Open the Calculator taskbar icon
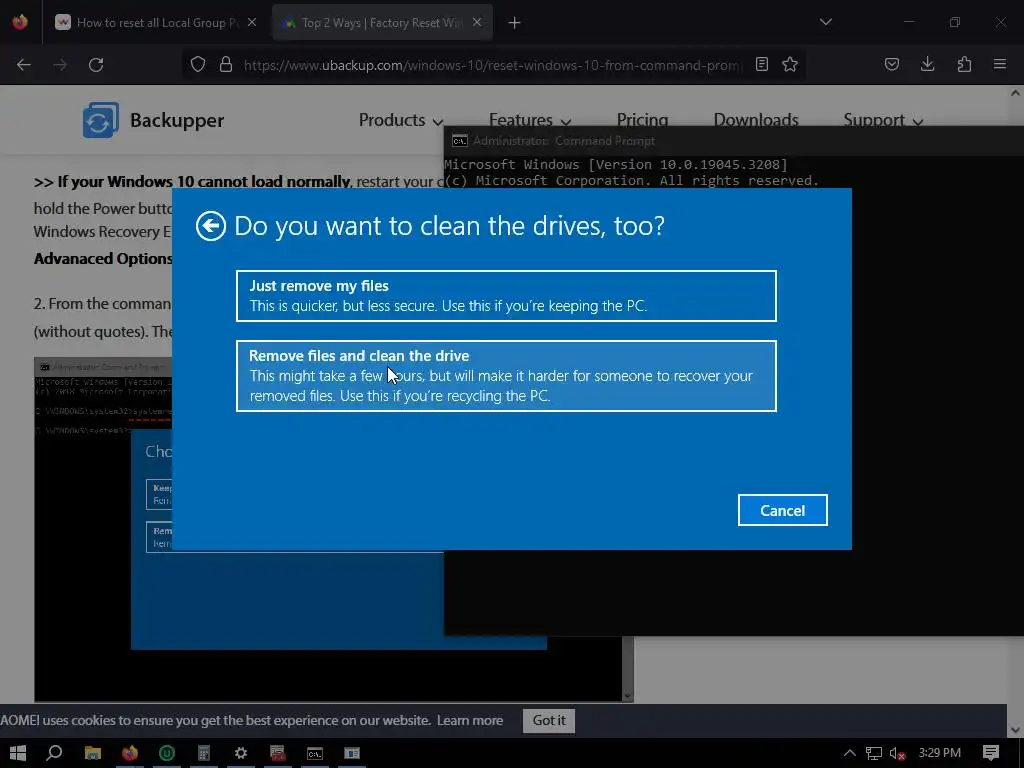 pos(204,753)
